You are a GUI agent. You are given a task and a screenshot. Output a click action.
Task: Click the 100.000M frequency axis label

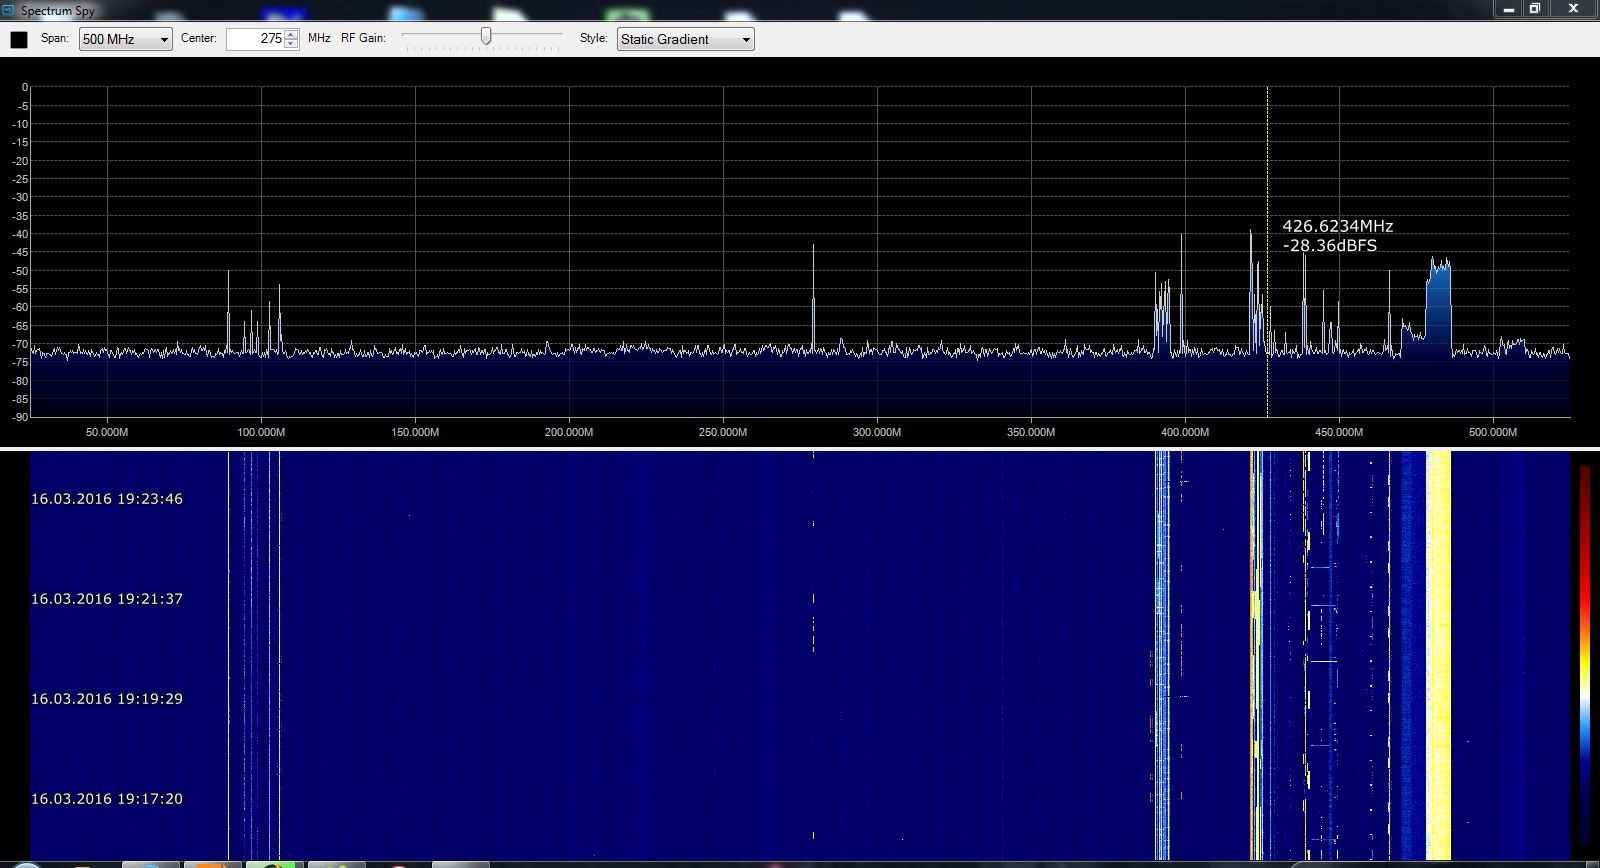(x=261, y=432)
